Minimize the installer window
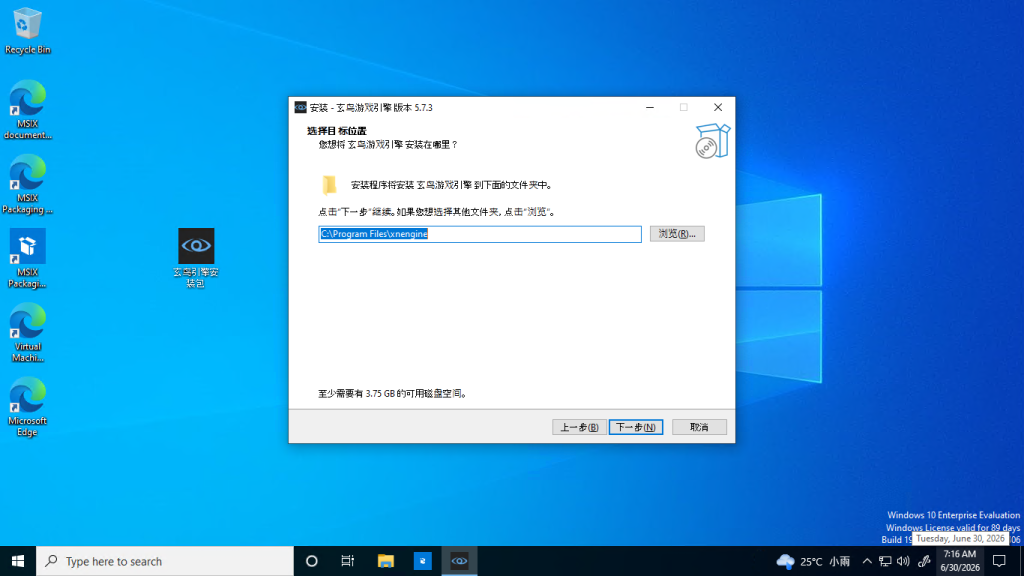Viewport: 1024px width, 576px height. click(x=650, y=108)
